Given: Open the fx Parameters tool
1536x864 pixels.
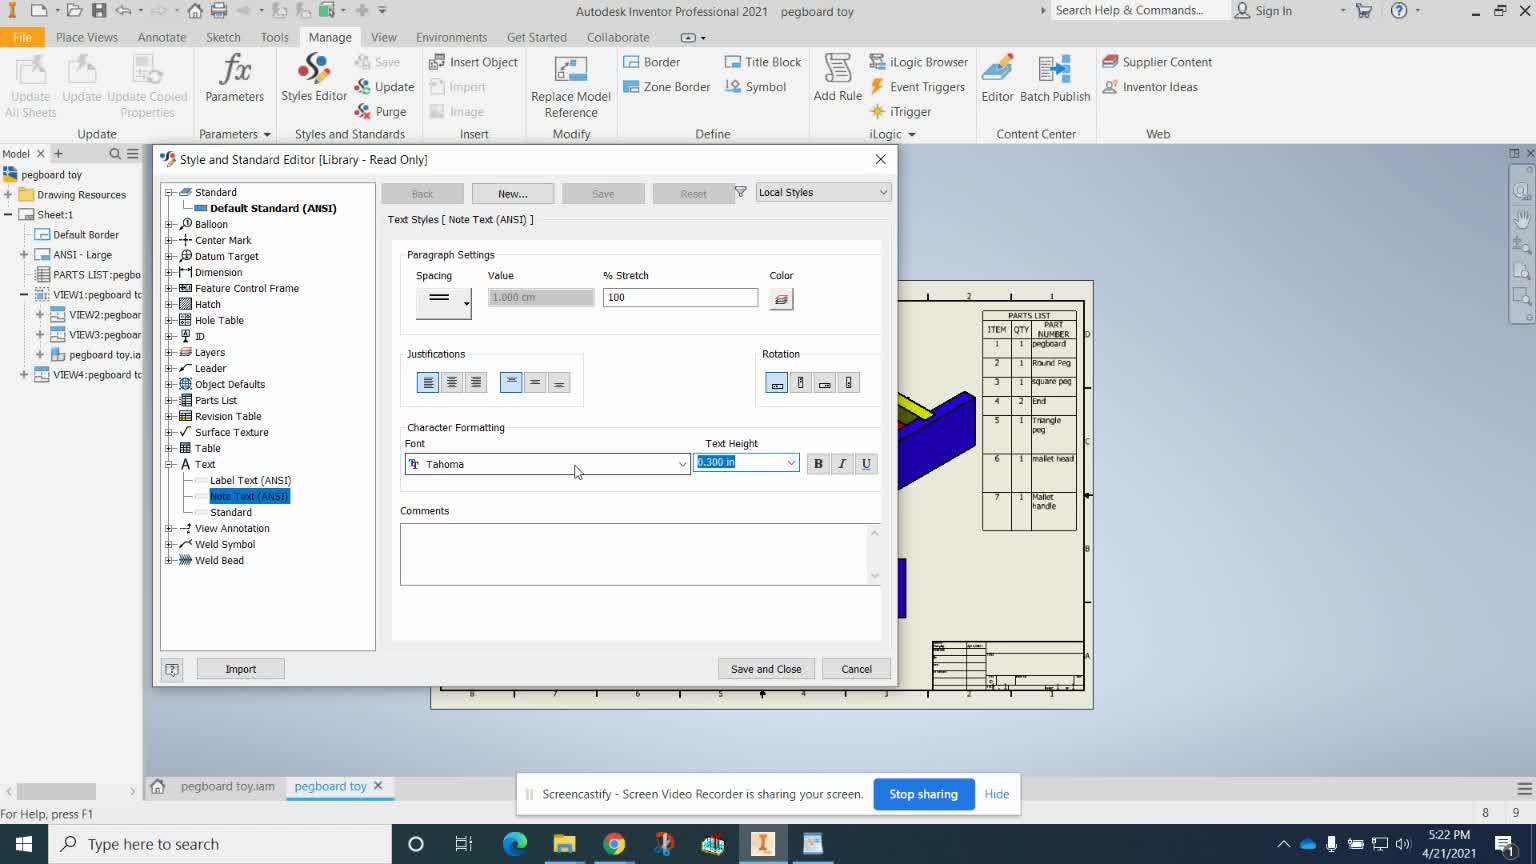Looking at the screenshot, I should (234, 78).
